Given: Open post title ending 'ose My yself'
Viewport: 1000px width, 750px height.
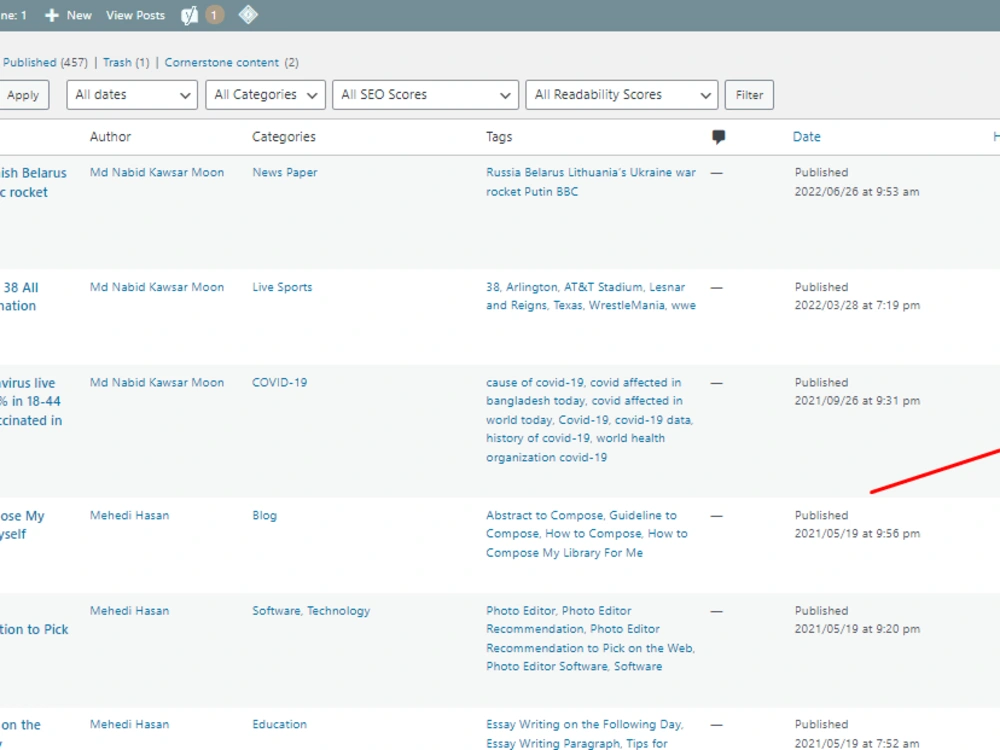Looking at the screenshot, I should pyautogui.click(x=22, y=525).
